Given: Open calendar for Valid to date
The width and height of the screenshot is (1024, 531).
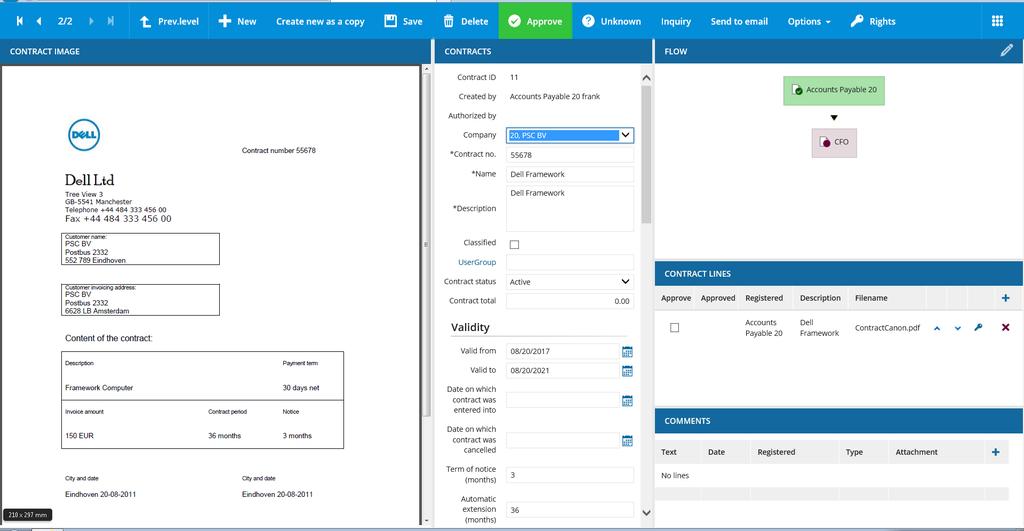Looking at the screenshot, I should click(x=627, y=371).
